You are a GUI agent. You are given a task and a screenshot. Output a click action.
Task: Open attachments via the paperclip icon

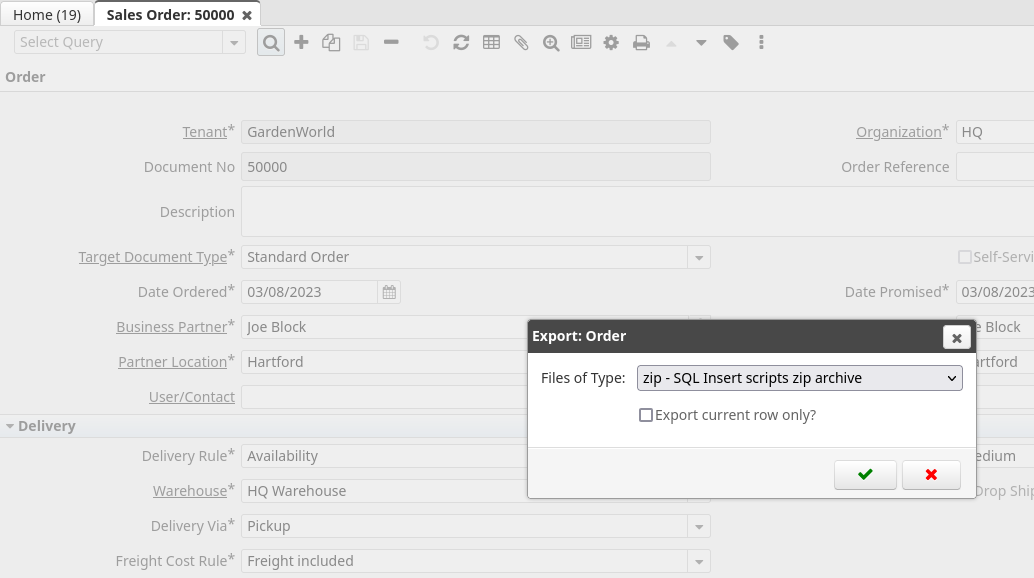521,43
